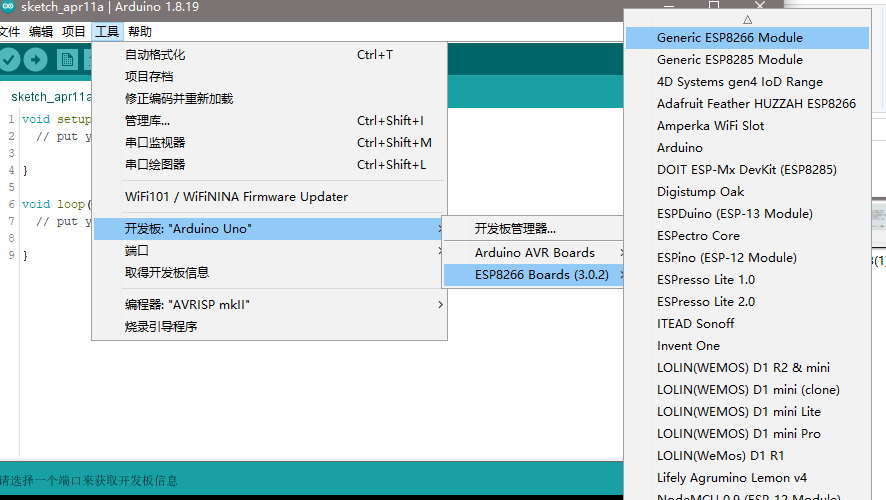This screenshot has height=500, width=886.
Task: Choose LOLIN(WEMOS) D1 mini (clone)
Action: [x=747, y=390]
